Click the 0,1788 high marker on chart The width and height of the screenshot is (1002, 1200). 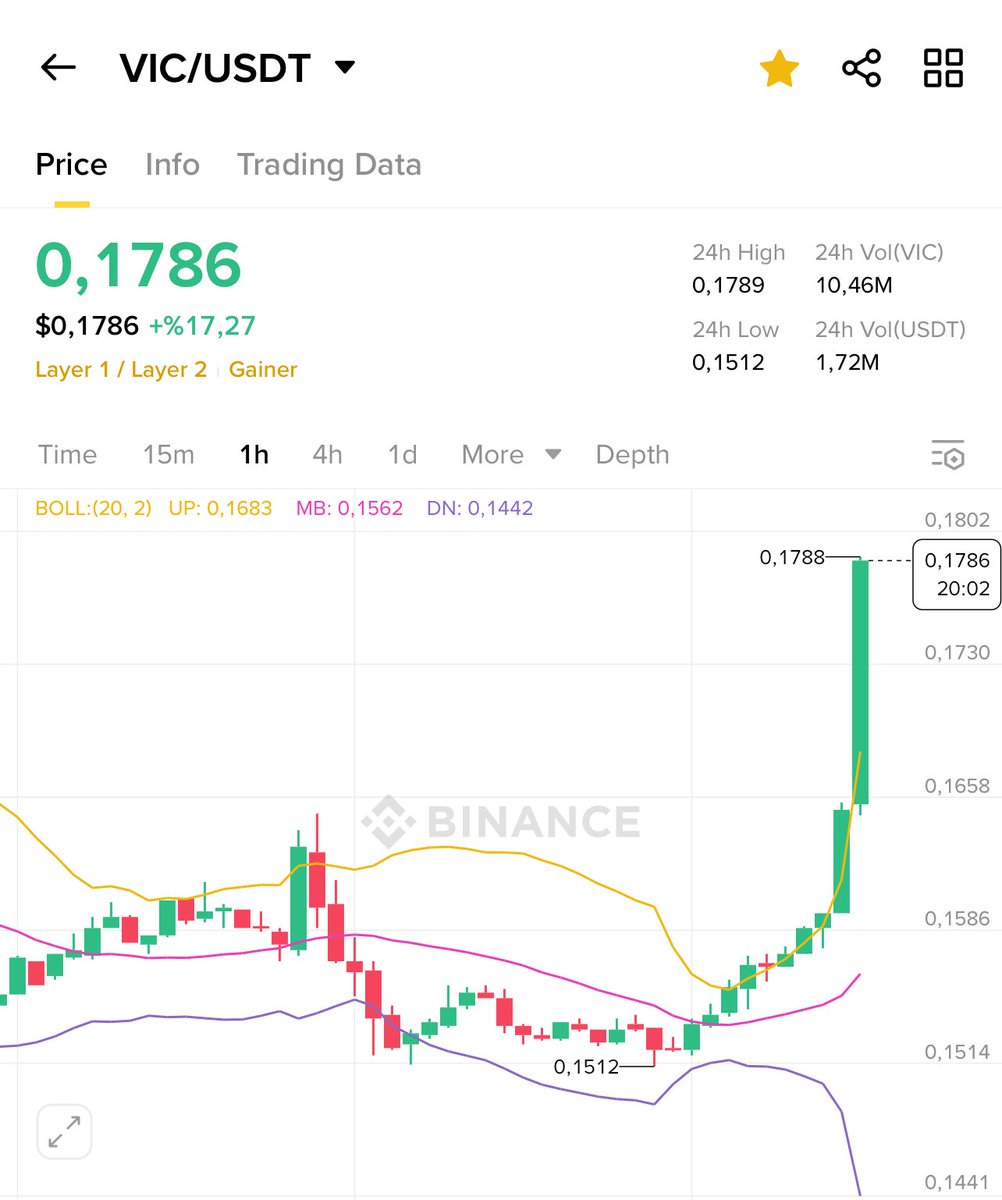(792, 557)
